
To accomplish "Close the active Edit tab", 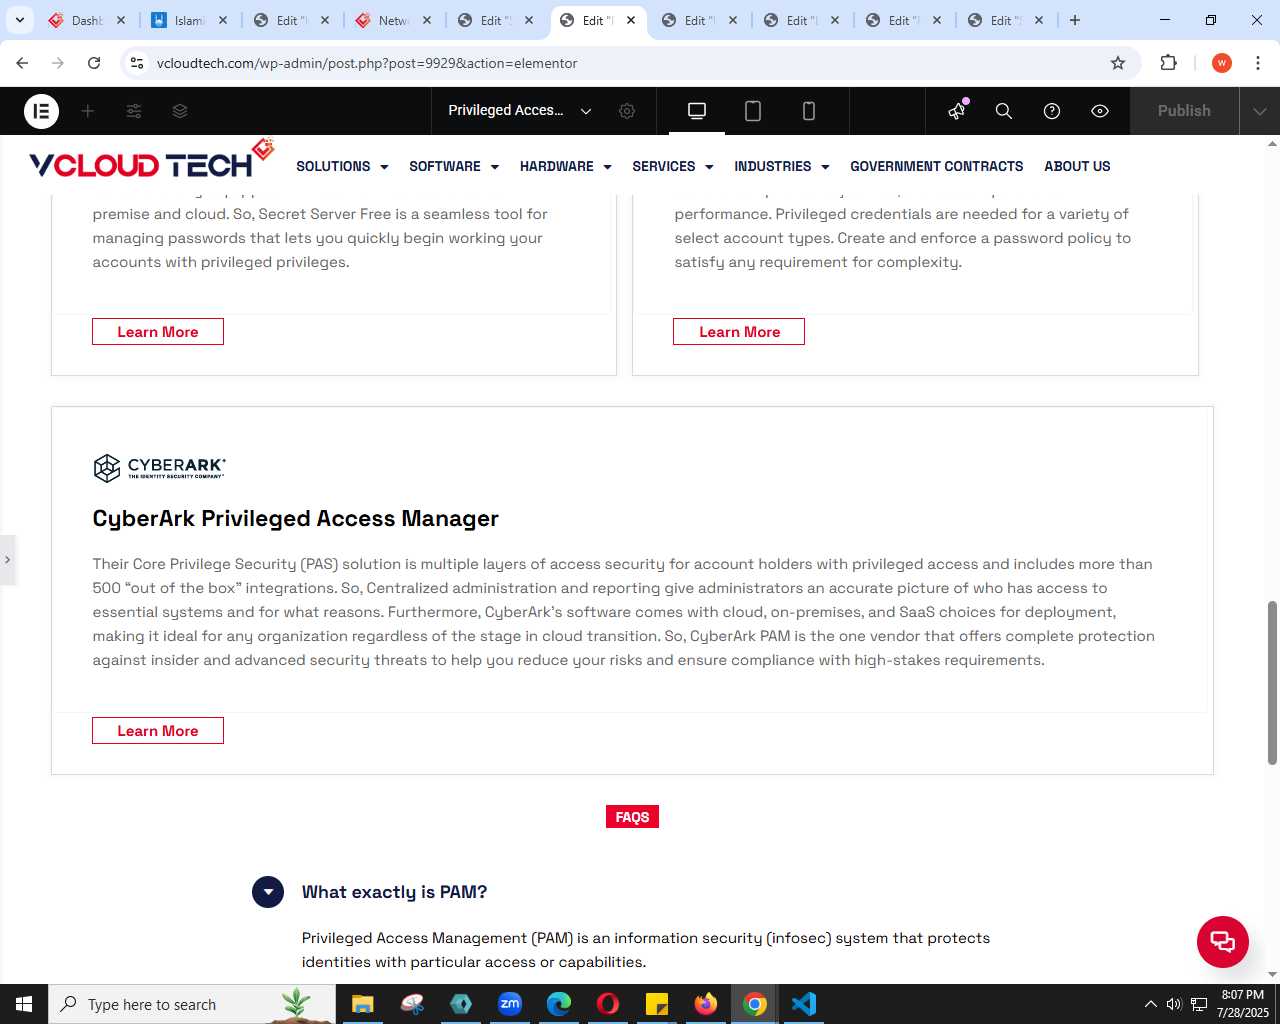I will (631, 20).
